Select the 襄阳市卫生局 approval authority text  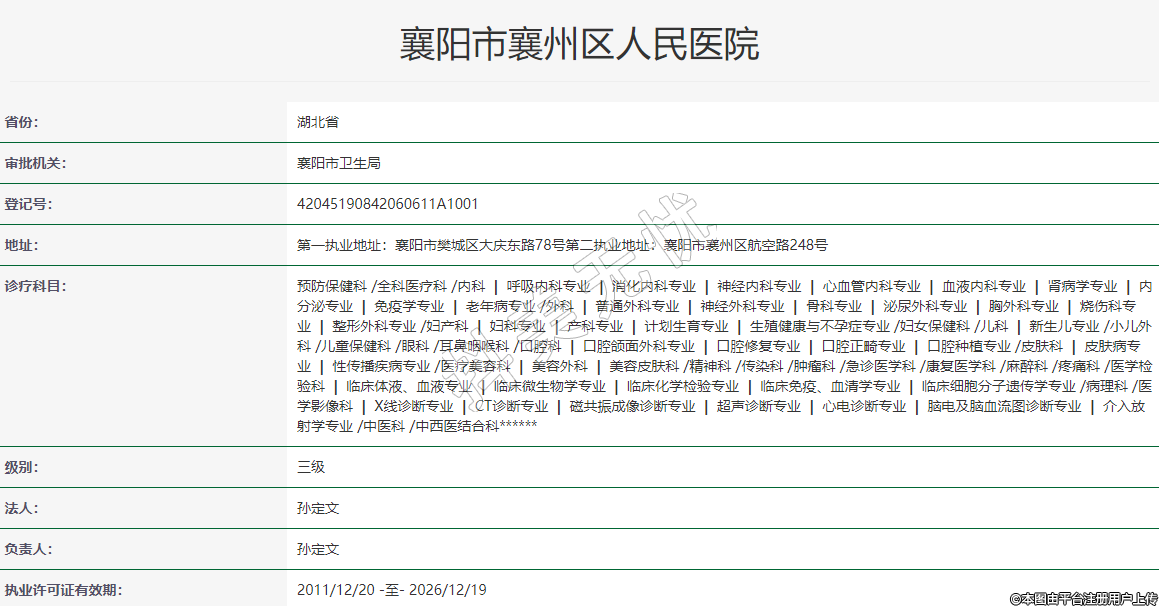338,163
